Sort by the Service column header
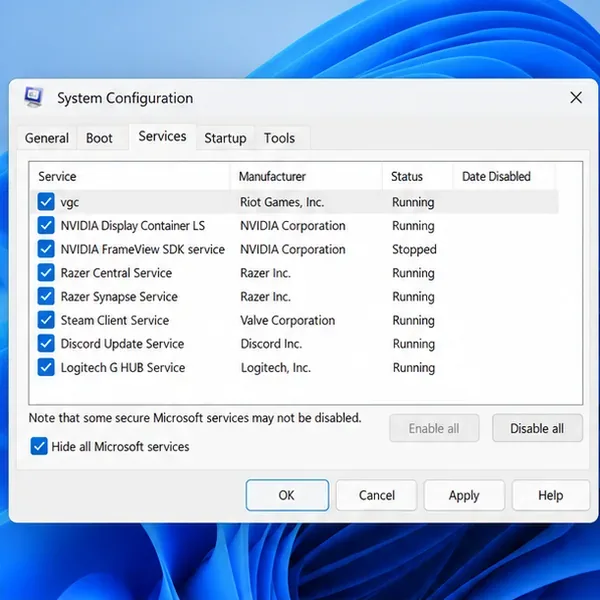Image resolution: width=600 pixels, height=600 pixels. (130, 176)
